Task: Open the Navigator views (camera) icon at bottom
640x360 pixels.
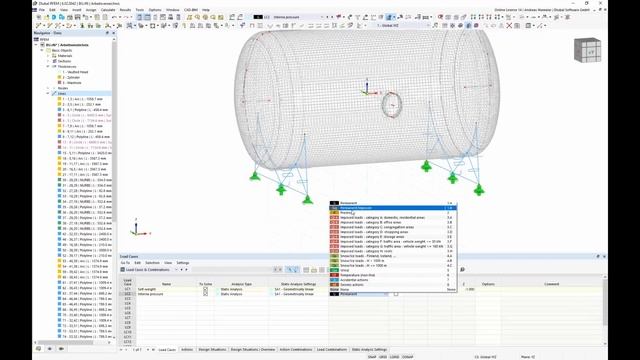Action: pos(61,349)
